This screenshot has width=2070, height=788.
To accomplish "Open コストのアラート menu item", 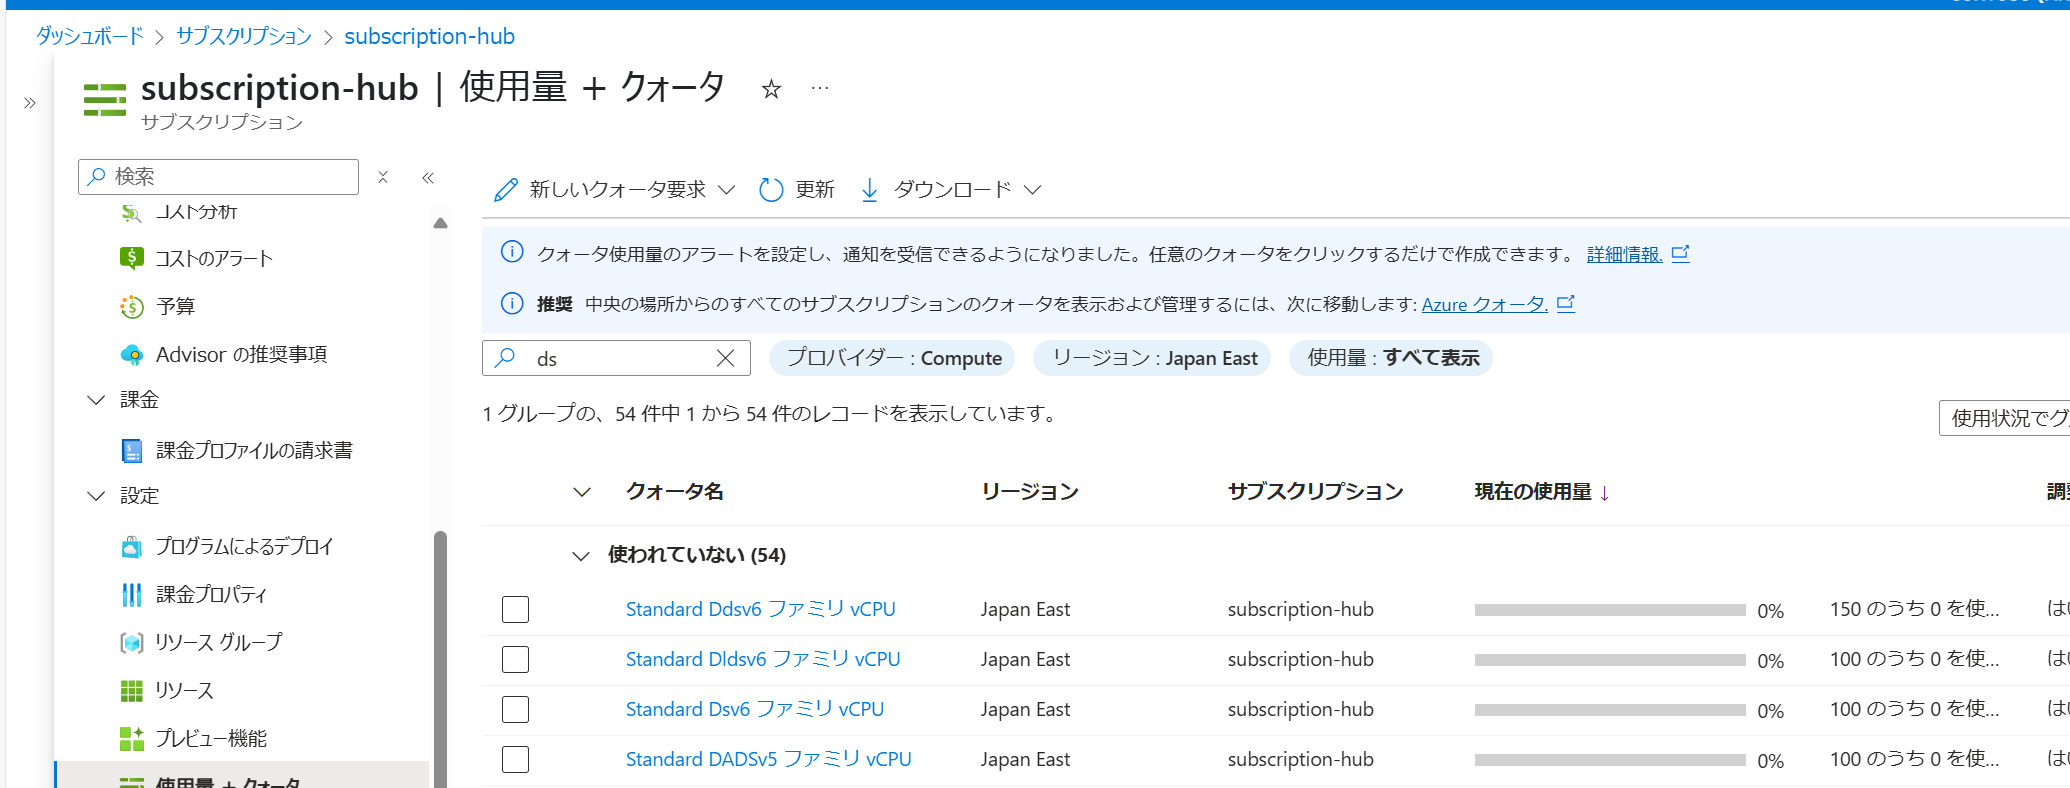I will tap(213, 258).
